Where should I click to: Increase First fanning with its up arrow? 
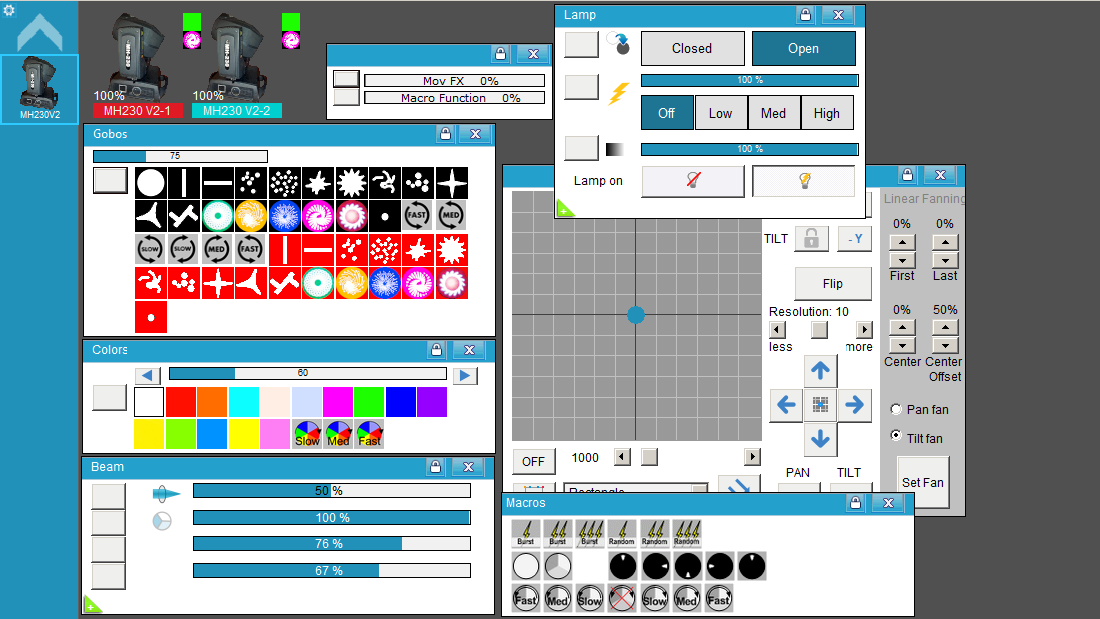coord(902,243)
